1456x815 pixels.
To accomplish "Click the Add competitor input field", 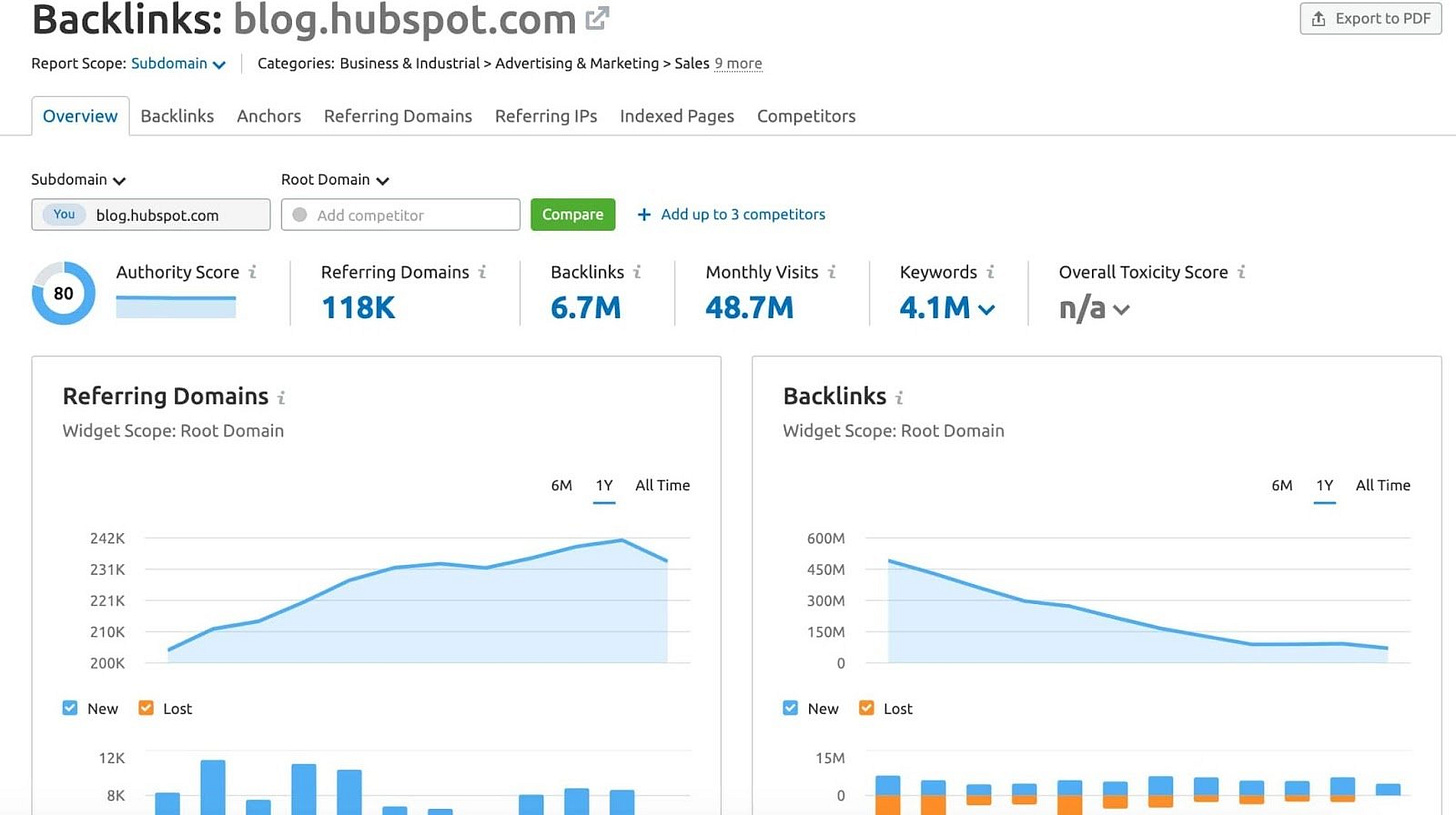I will point(400,214).
